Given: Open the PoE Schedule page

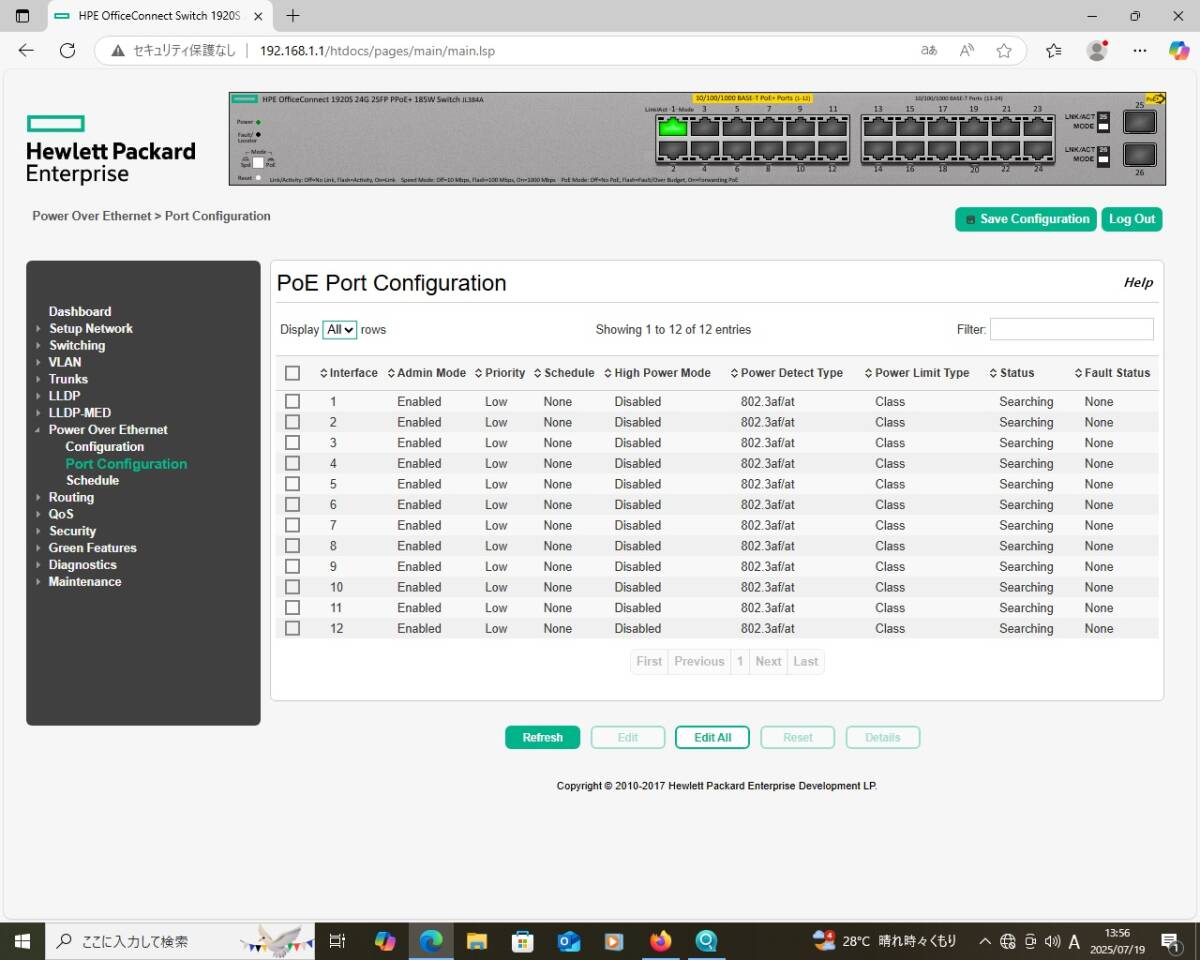Looking at the screenshot, I should tap(92, 480).
